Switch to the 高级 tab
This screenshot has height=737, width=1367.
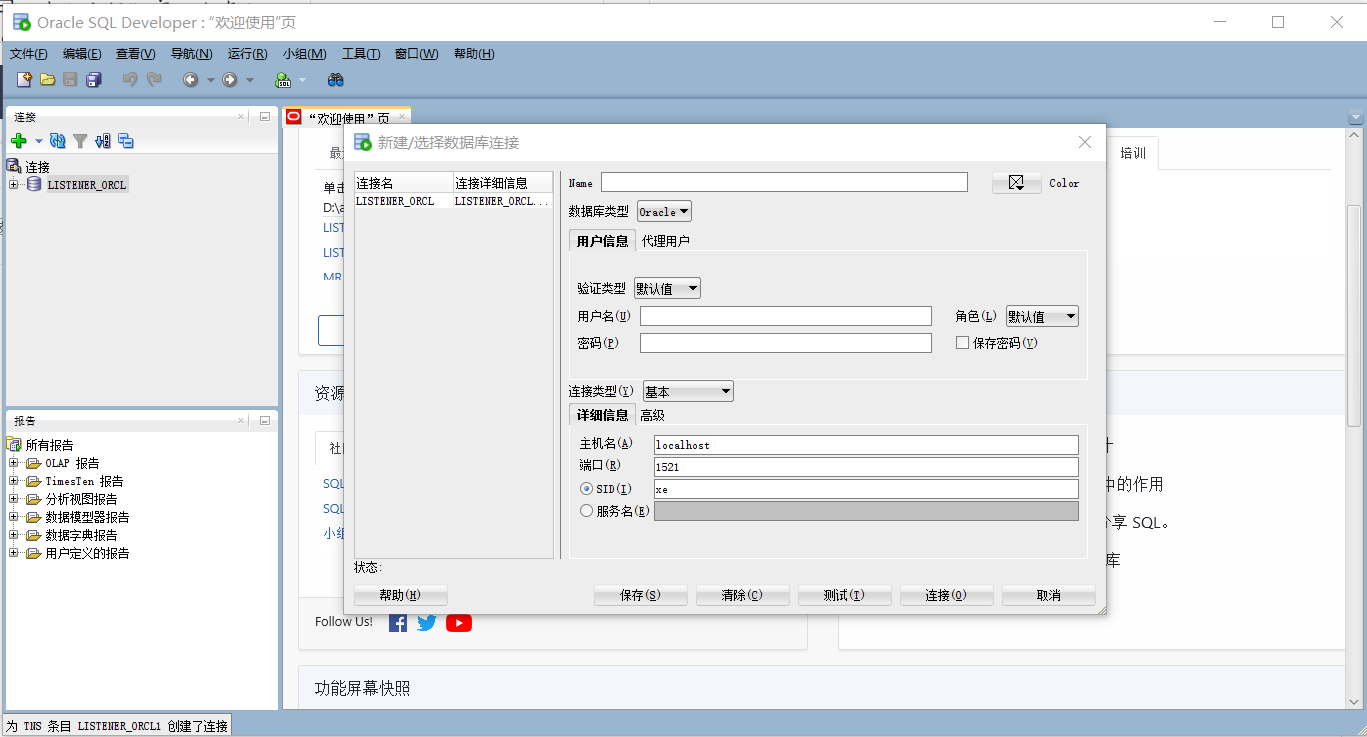(x=652, y=415)
